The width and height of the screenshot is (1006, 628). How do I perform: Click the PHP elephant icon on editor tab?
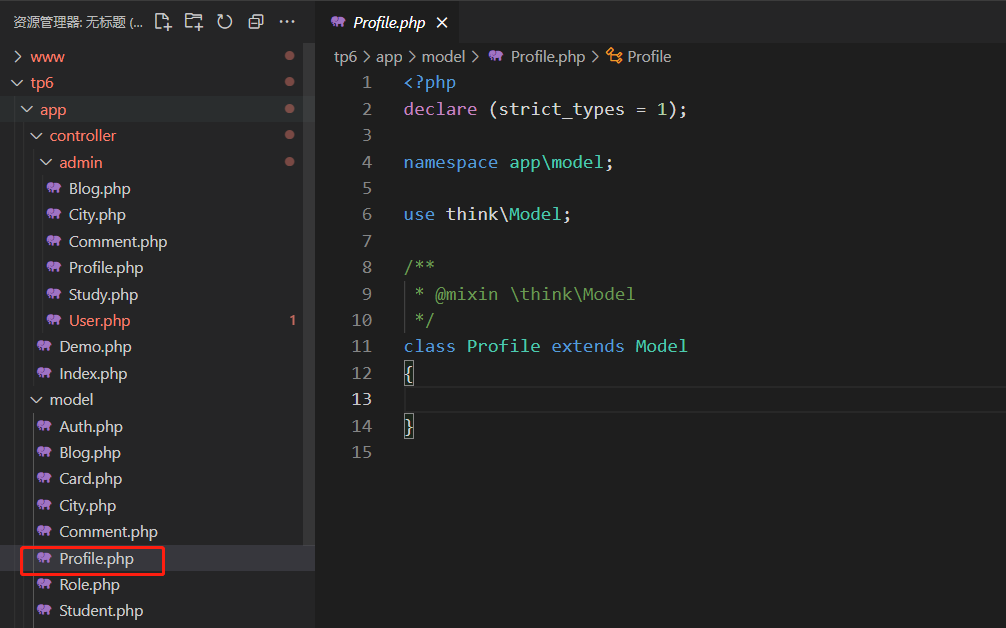338,22
